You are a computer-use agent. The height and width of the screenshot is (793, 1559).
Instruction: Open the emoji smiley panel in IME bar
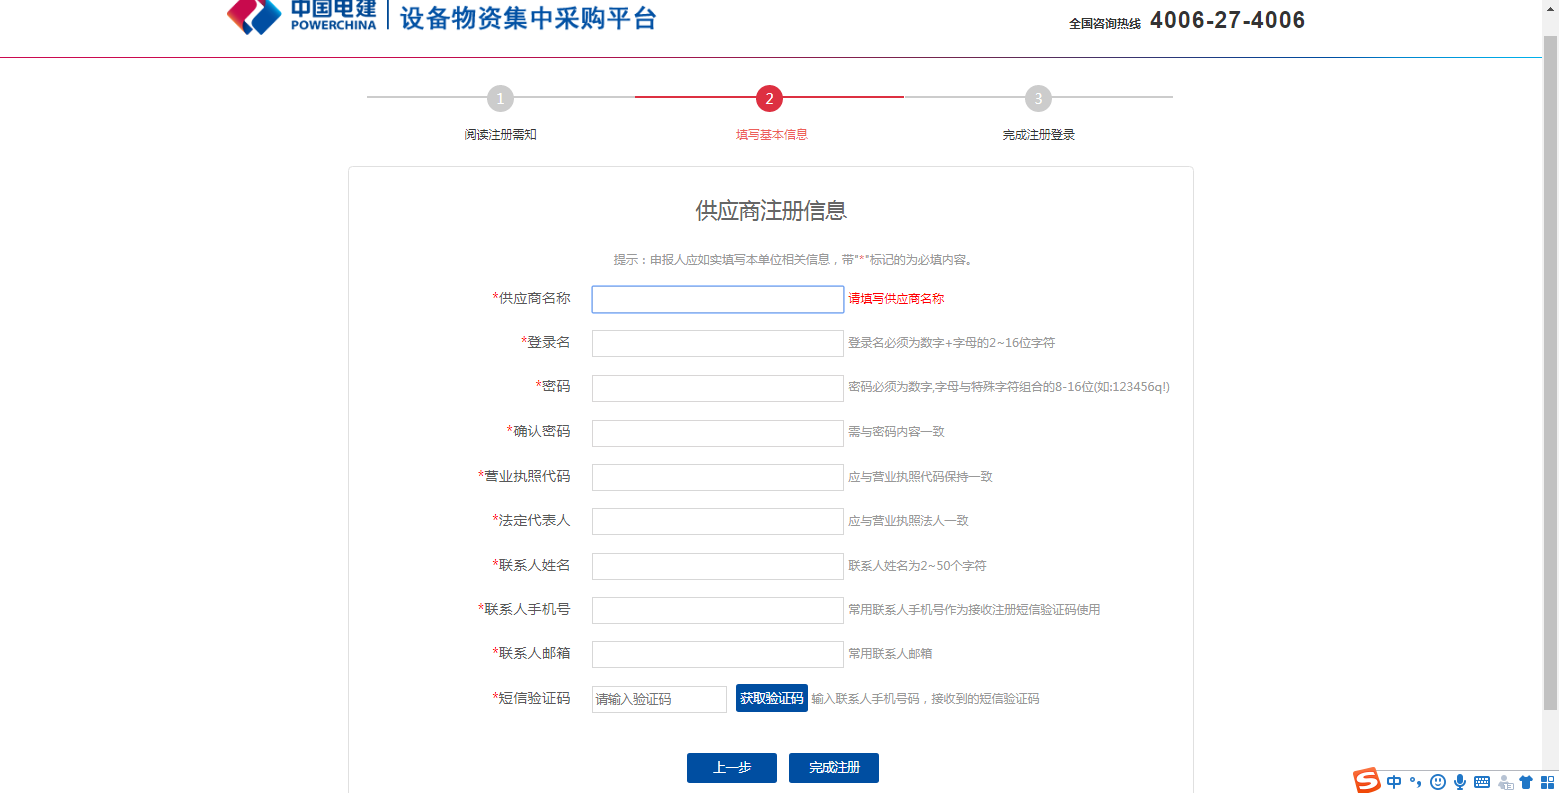(x=1438, y=782)
